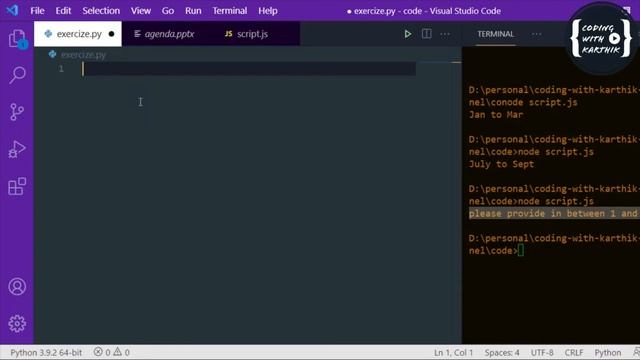The width and height of the screenshot is (640, 360).
Task: Place cursor on editor line 1
Action: tap(249, 69)
